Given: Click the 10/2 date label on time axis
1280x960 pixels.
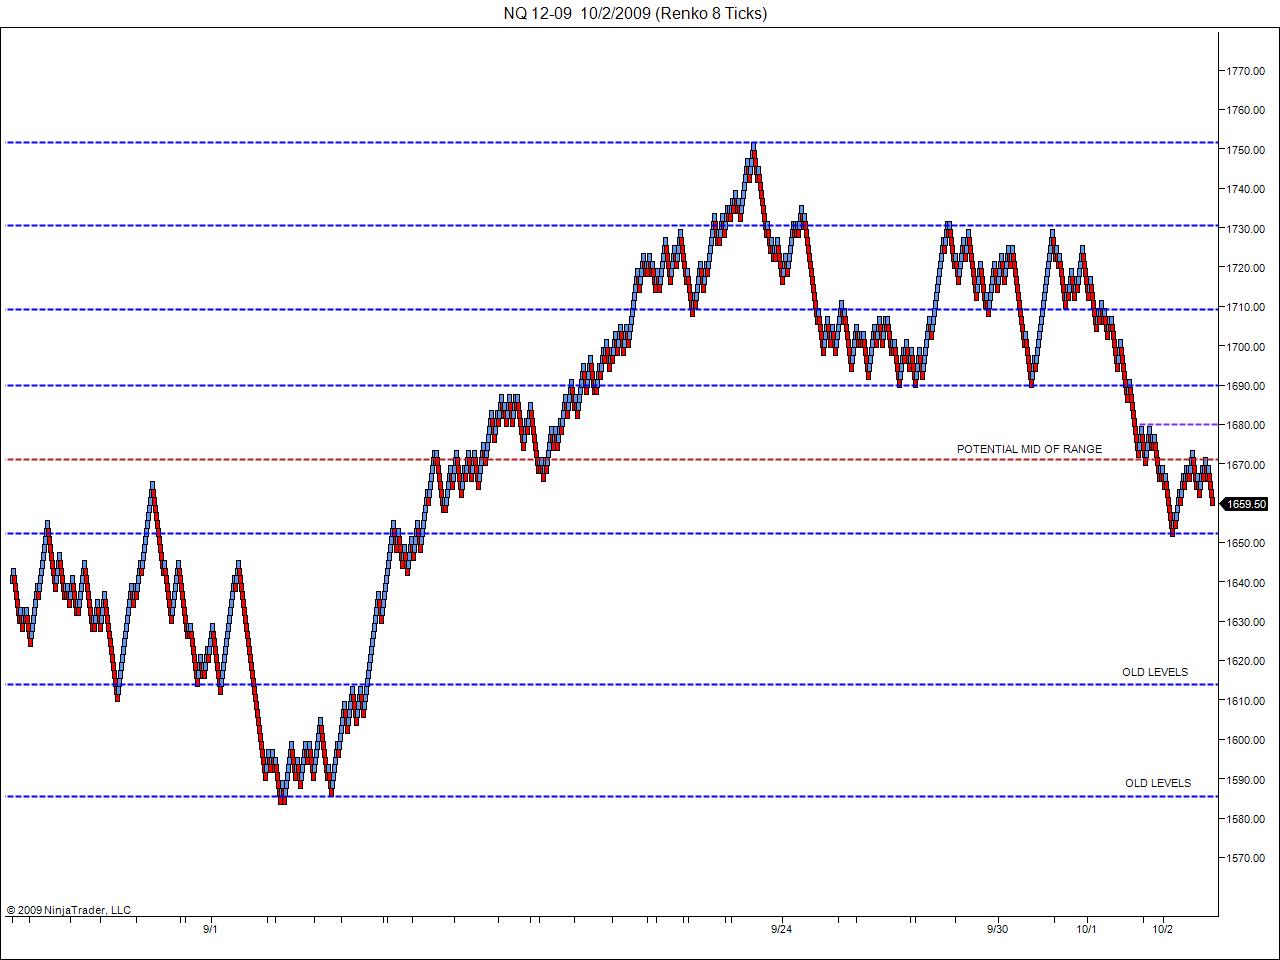Looking at the screenshot, I should pyautogui.click(x=1163, y=929).
